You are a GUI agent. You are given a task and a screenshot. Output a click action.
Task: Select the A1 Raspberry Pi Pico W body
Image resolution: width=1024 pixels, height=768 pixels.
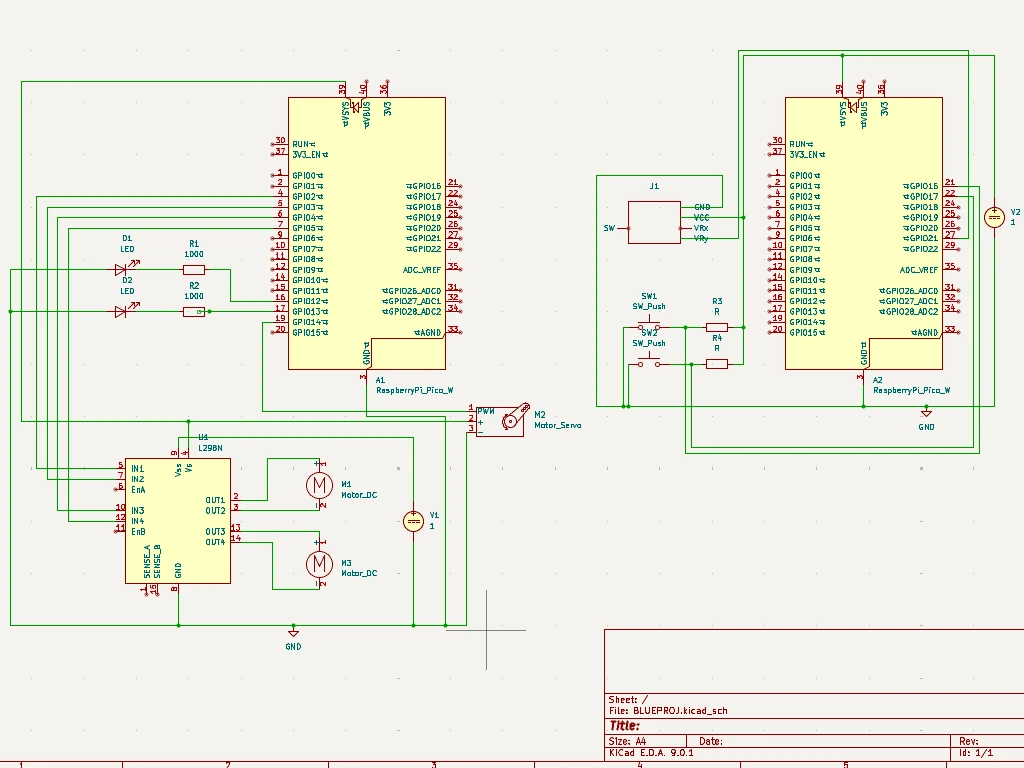pos(367,233)
